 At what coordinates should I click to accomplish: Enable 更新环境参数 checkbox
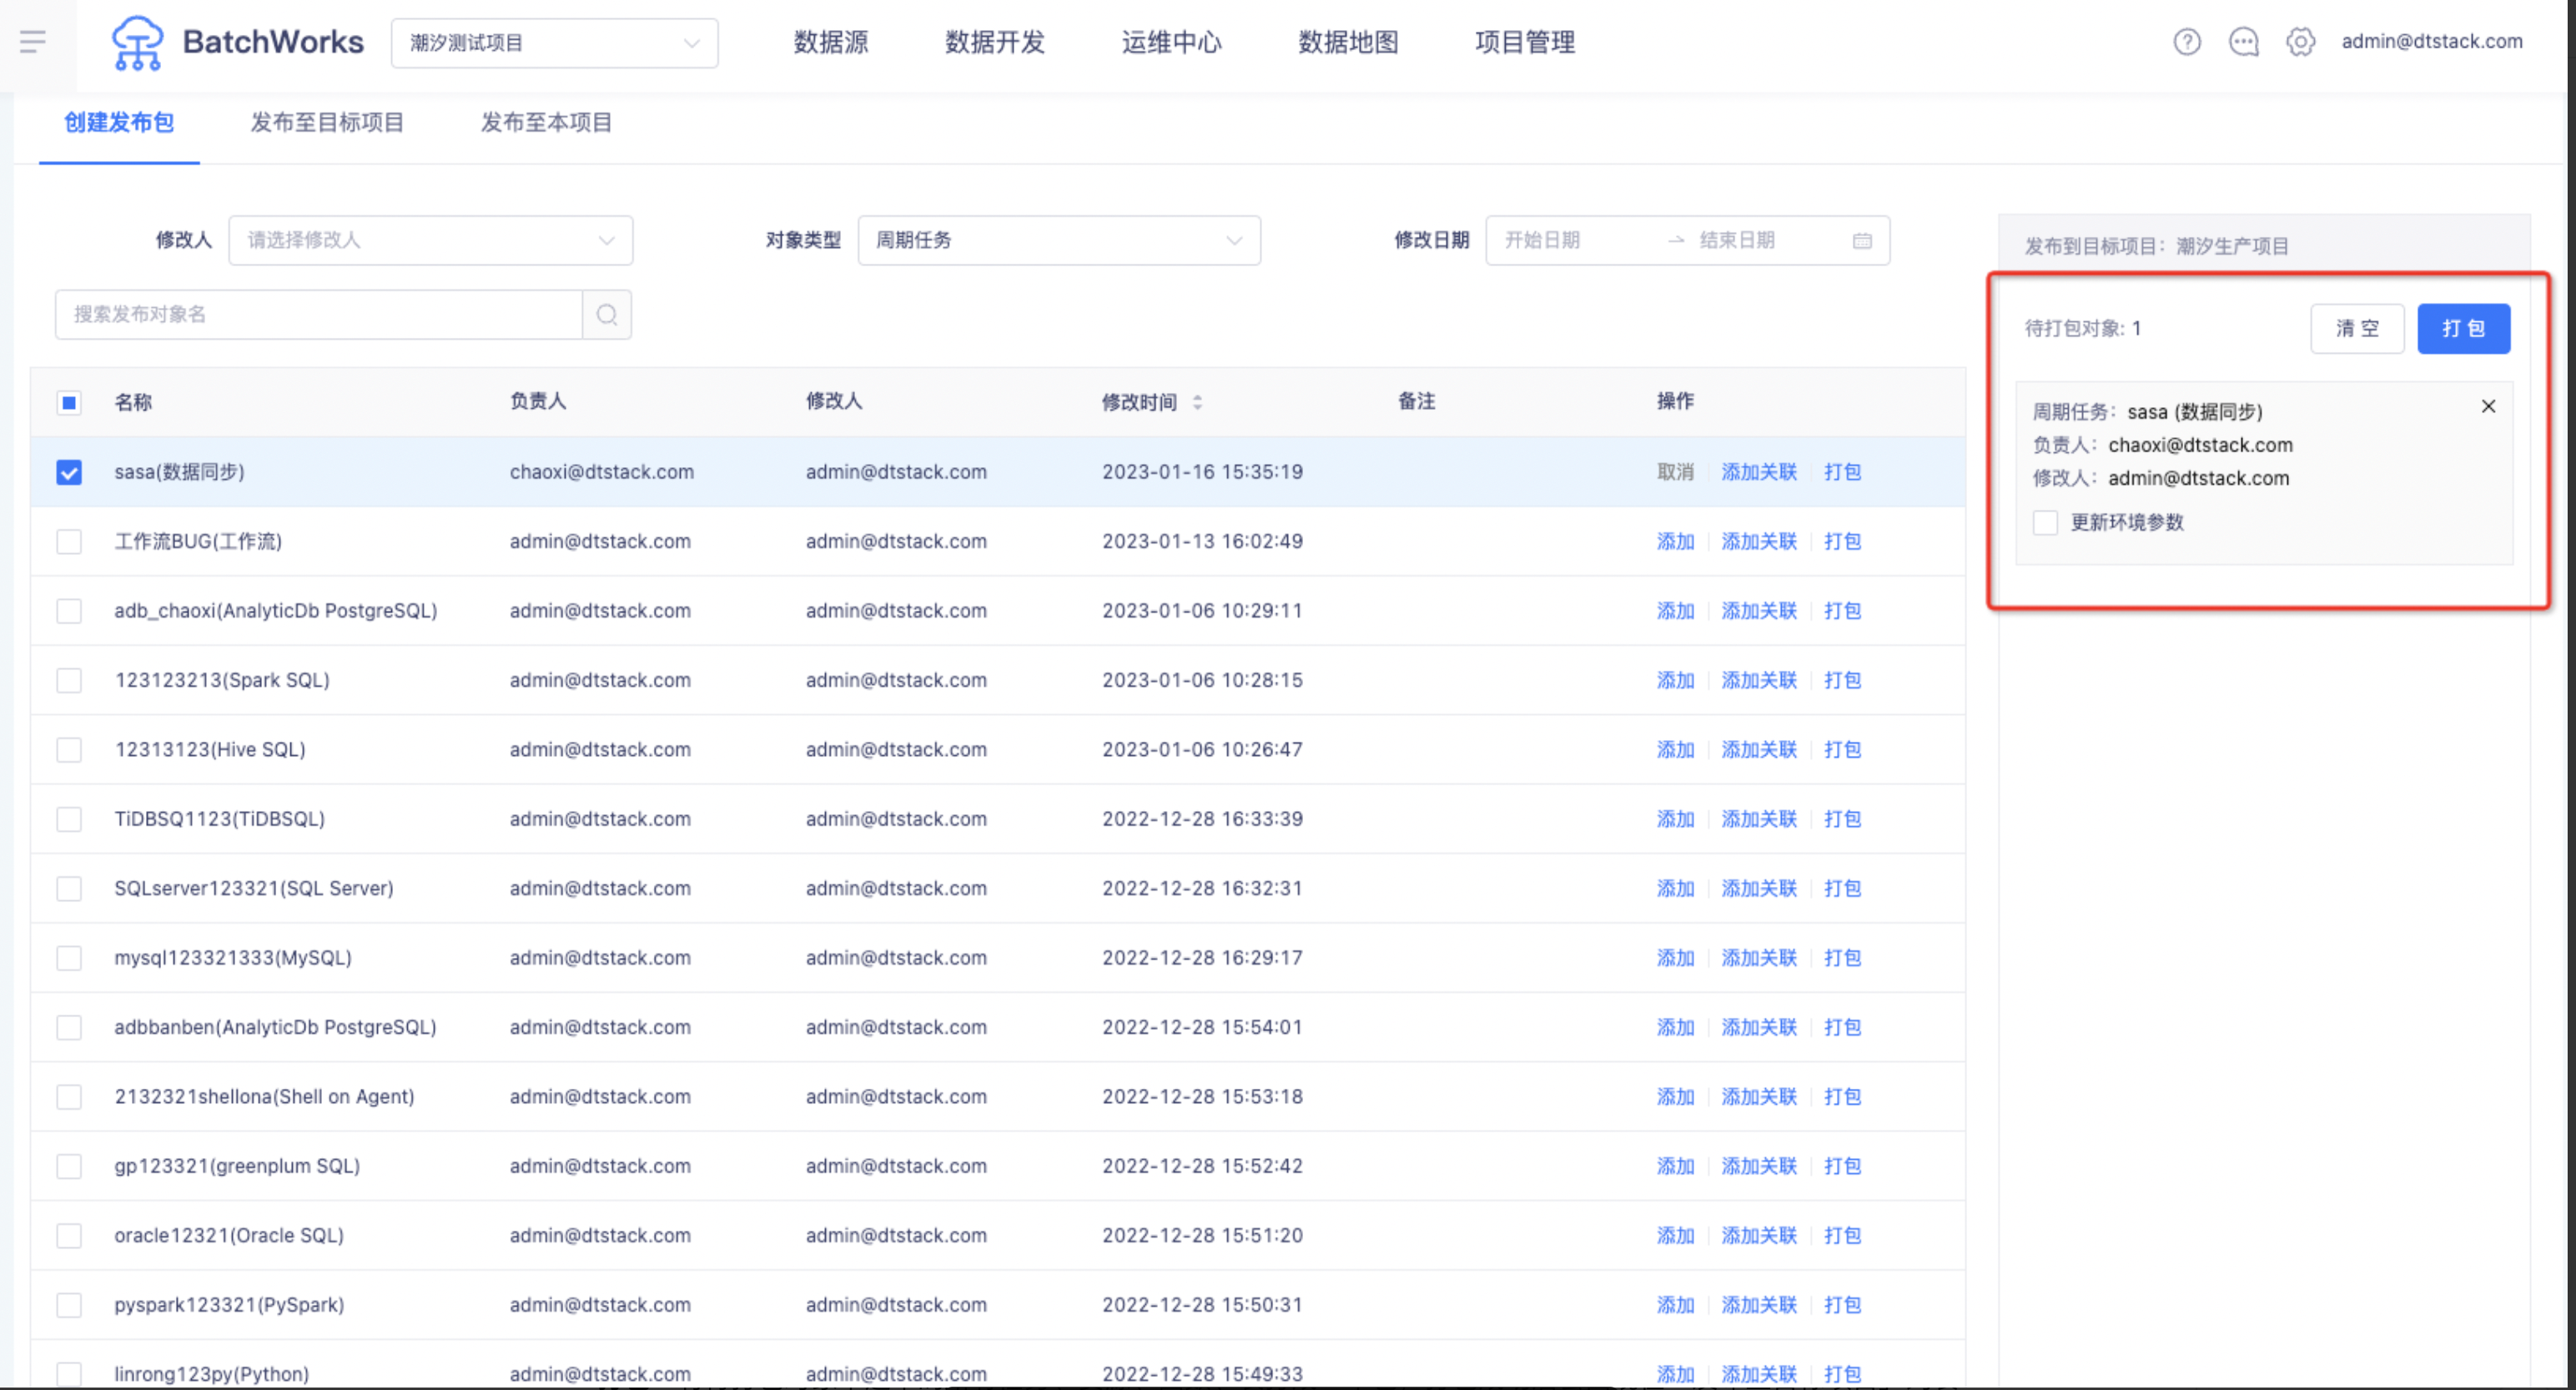coord(2045,522)
